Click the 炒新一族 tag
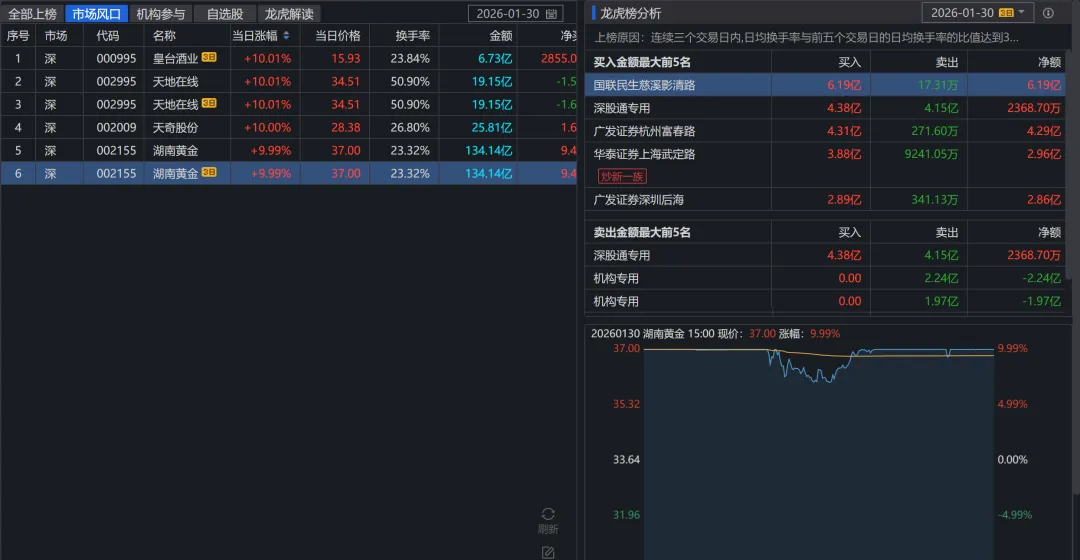The height and width of the screenshot is (560, 1080). [x=622, y=176]
